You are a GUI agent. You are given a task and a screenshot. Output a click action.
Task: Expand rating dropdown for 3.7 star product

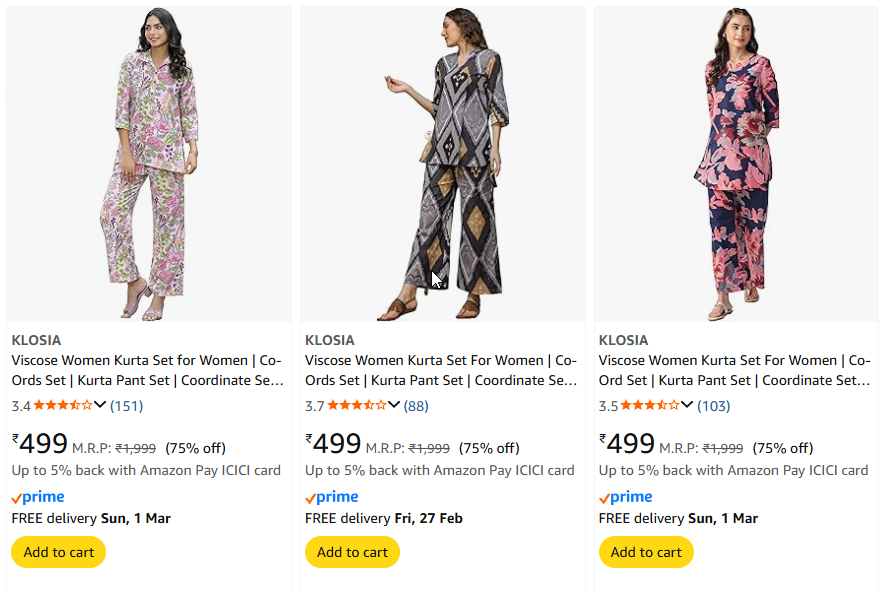(x=394, y=405)
